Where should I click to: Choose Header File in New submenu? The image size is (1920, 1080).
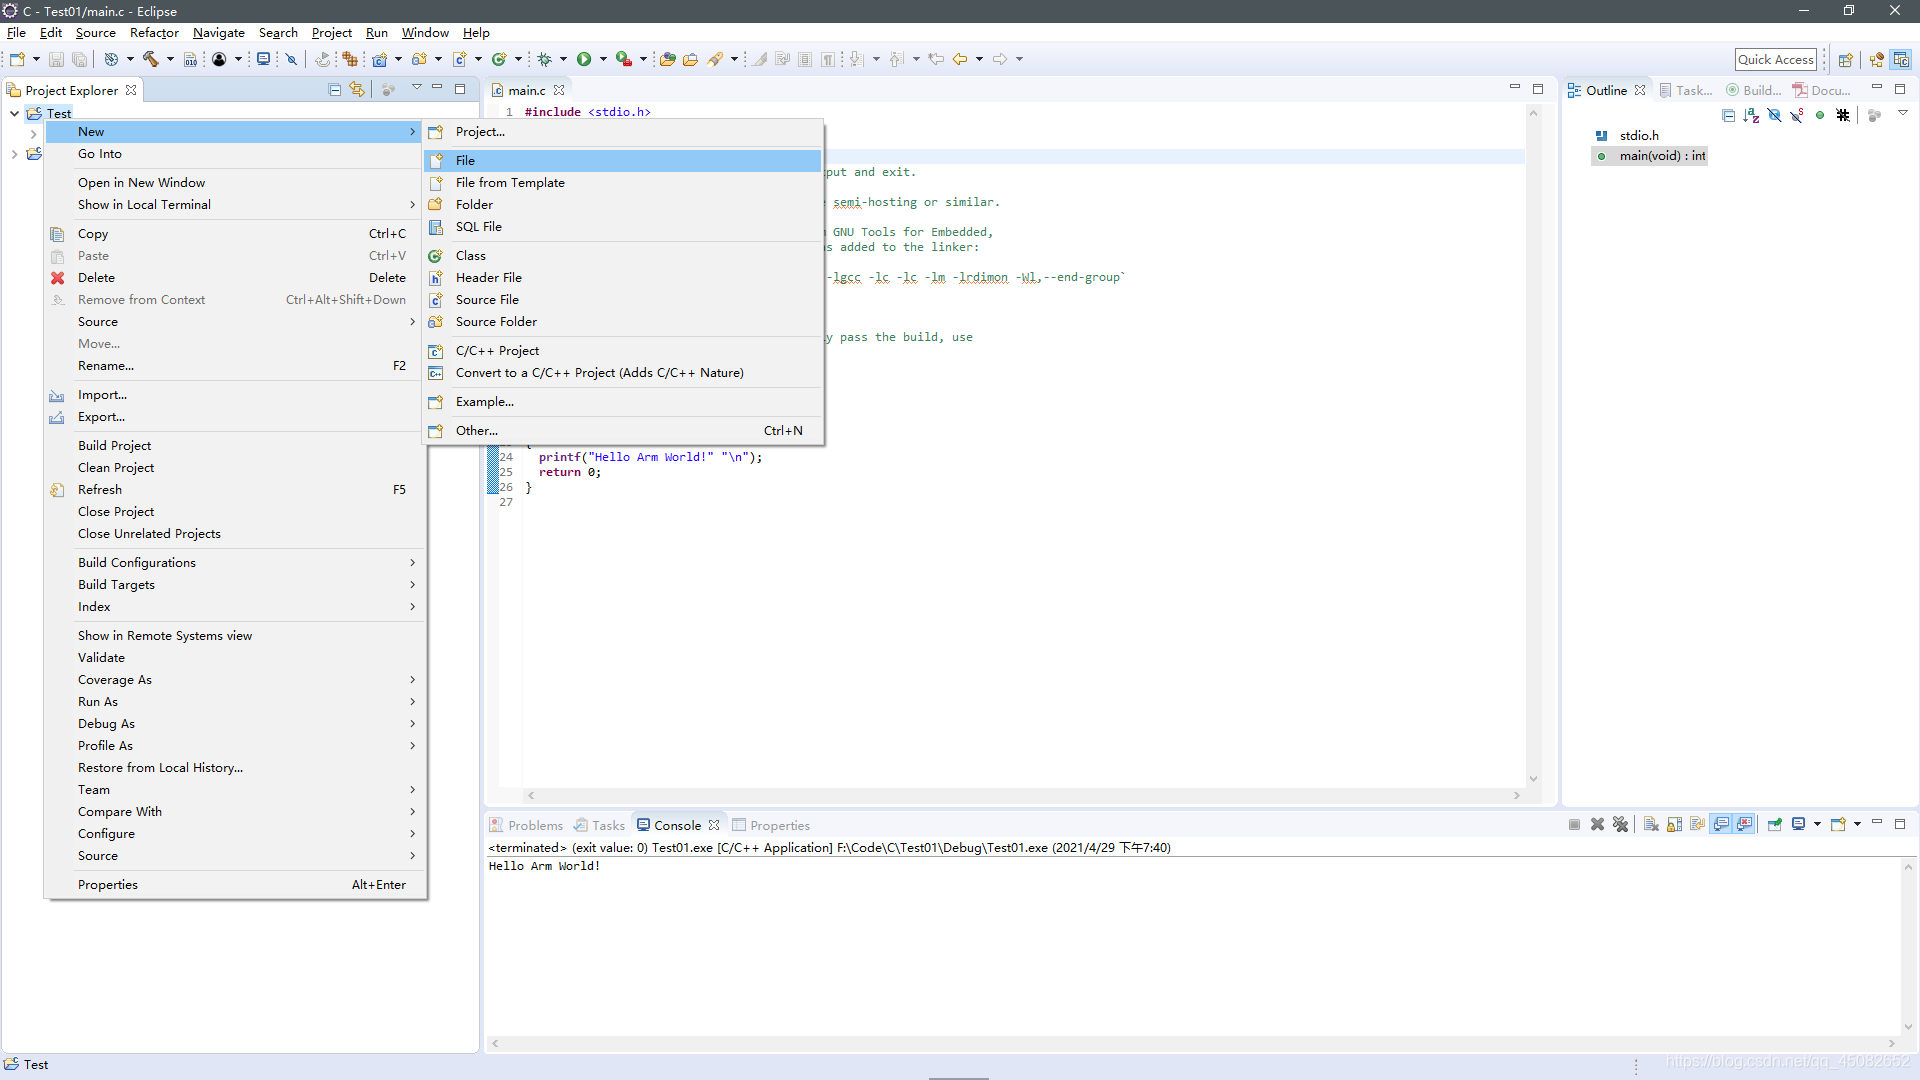(622, 277)
